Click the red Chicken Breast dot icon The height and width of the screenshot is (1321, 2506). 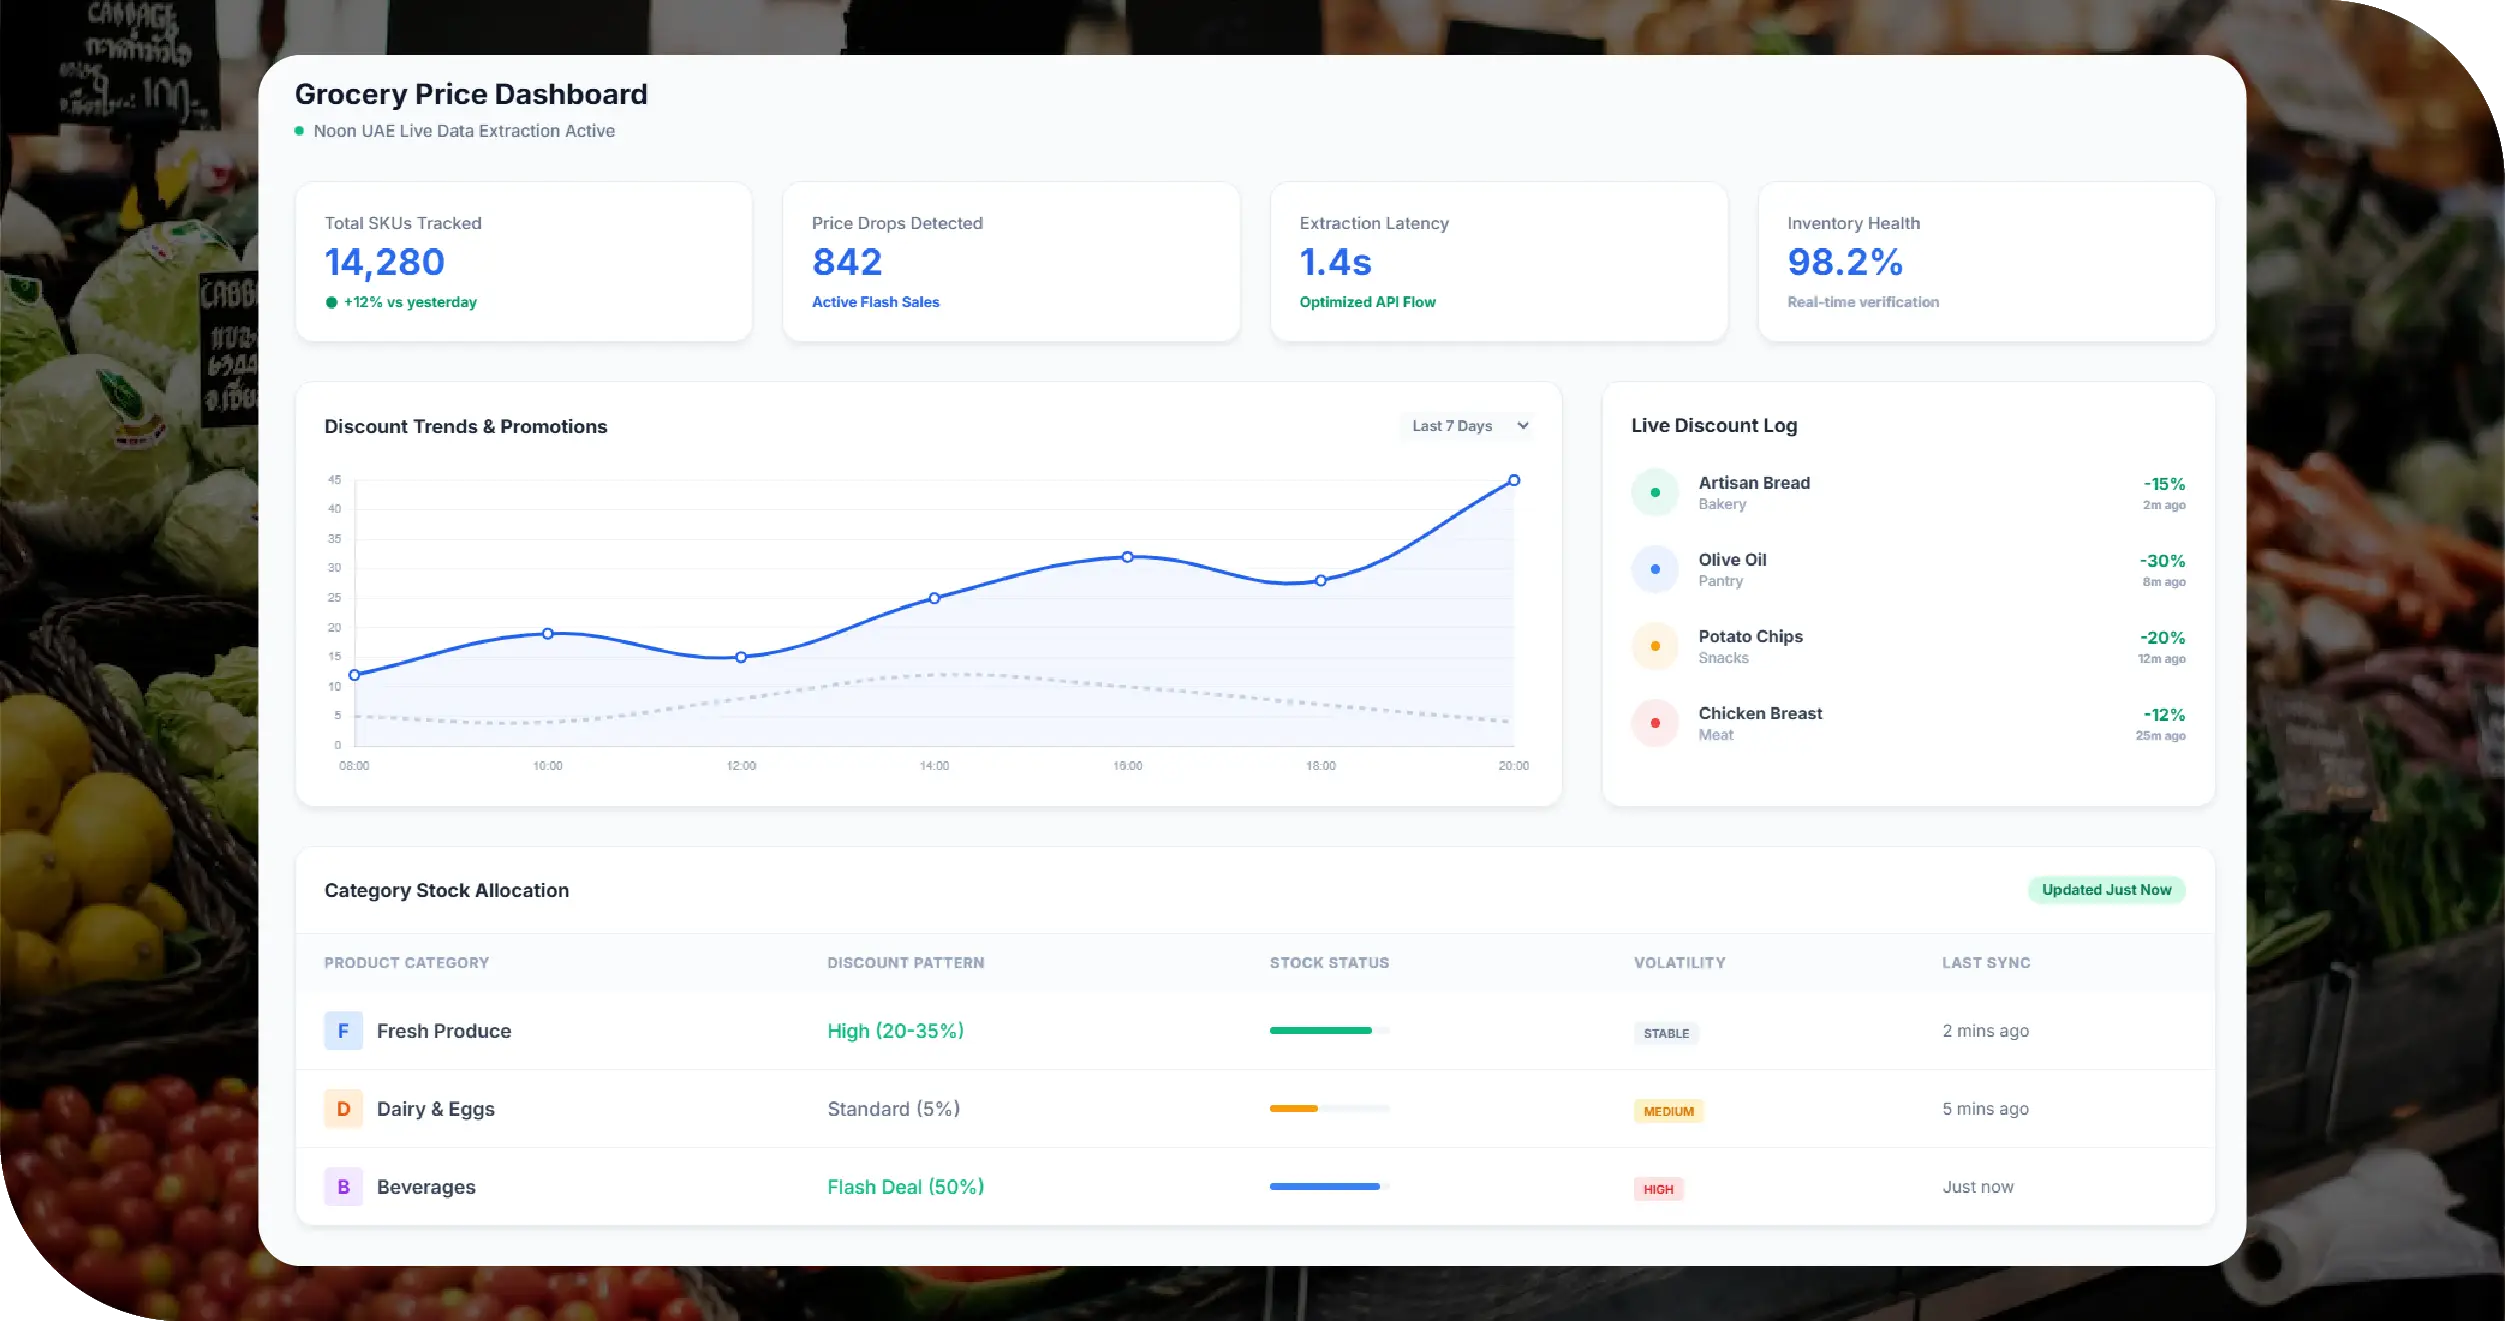tap(1655, 723)
